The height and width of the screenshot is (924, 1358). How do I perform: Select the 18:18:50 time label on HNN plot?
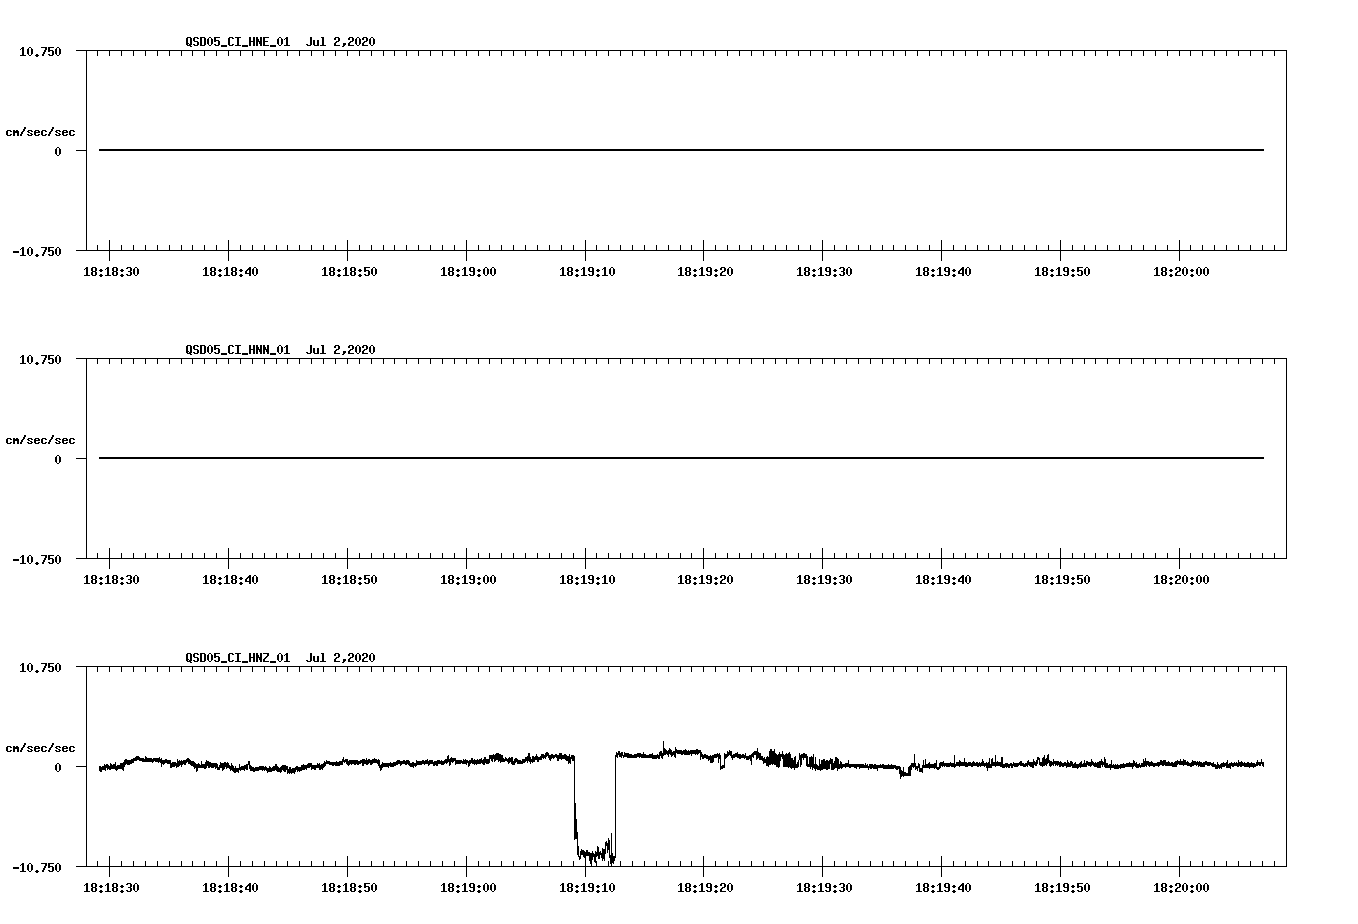(349, 579)
